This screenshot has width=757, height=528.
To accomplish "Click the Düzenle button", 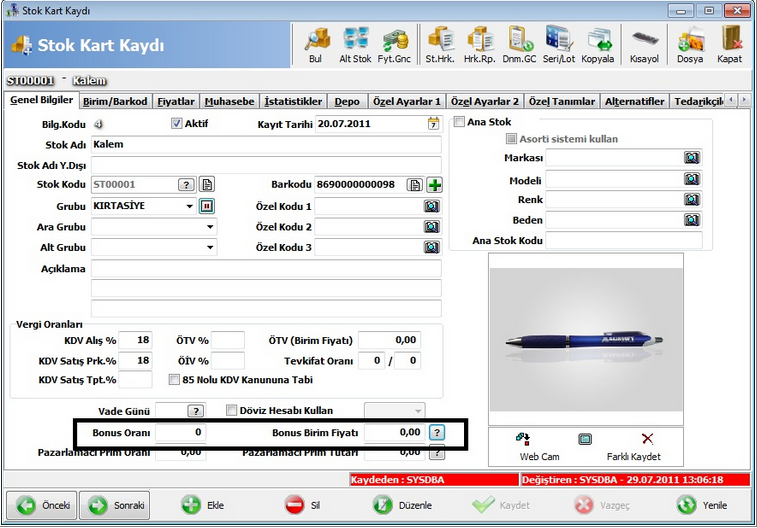I will tap(404, 505).
